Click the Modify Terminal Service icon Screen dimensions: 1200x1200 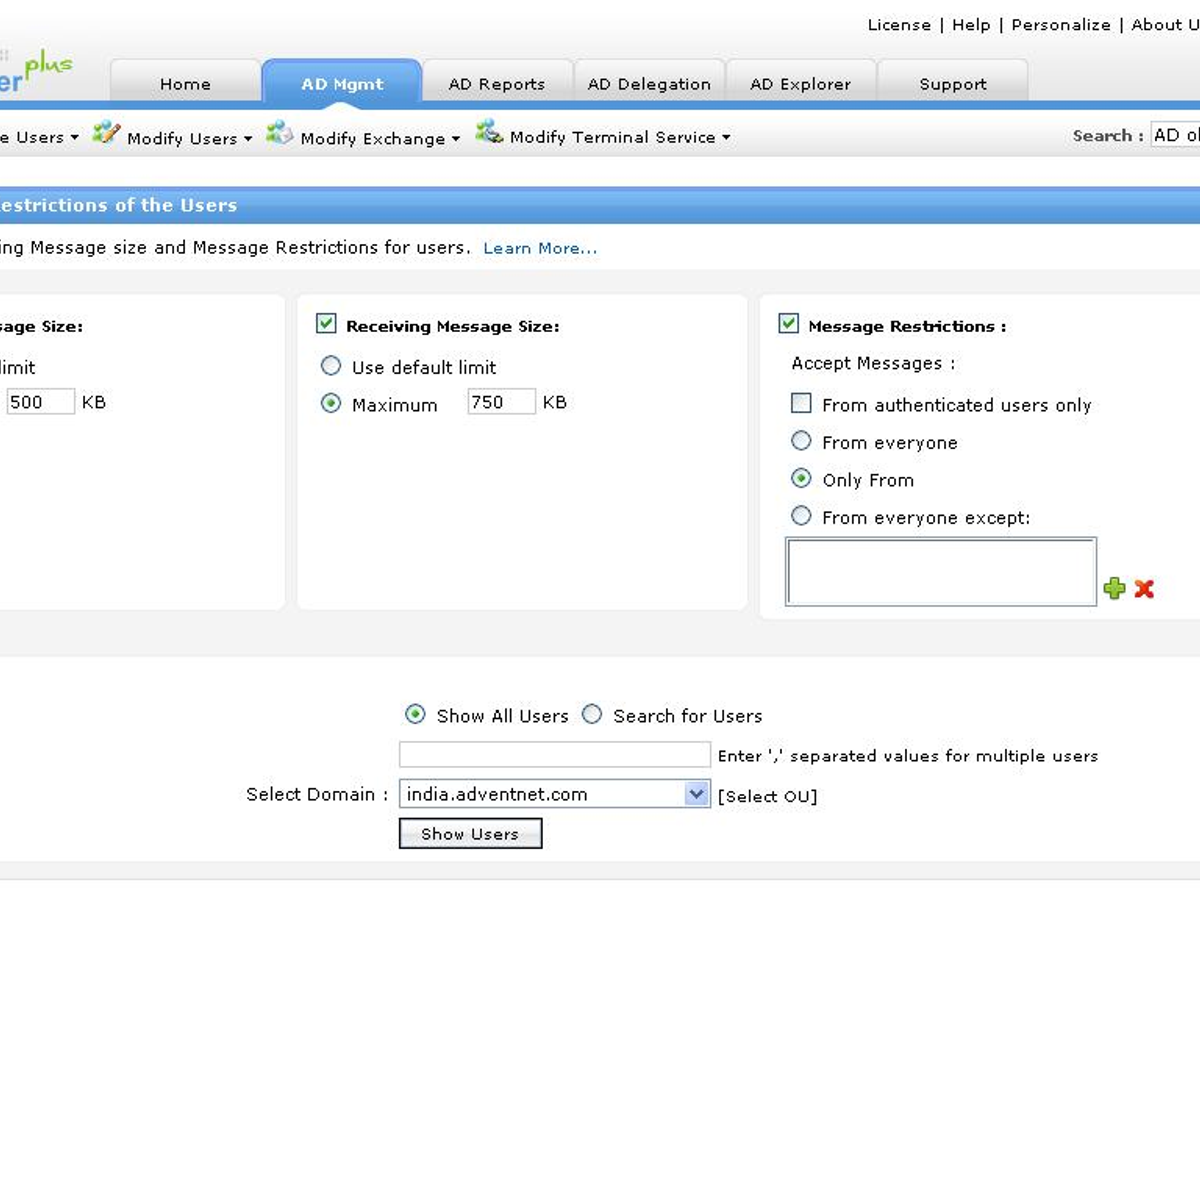(x=488, y=132)
